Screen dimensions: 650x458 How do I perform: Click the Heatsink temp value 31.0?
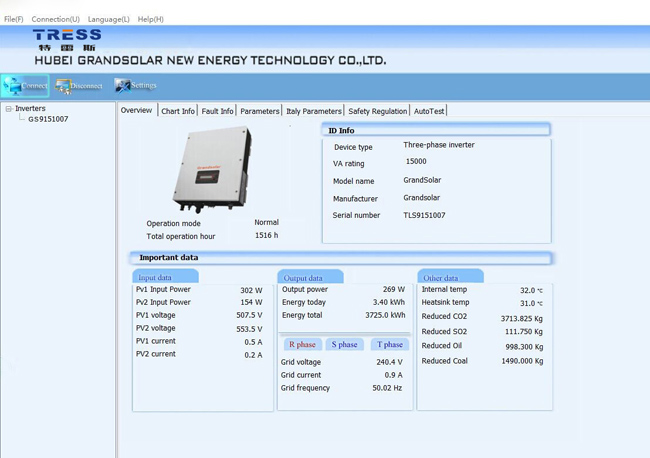coord(531,303)
